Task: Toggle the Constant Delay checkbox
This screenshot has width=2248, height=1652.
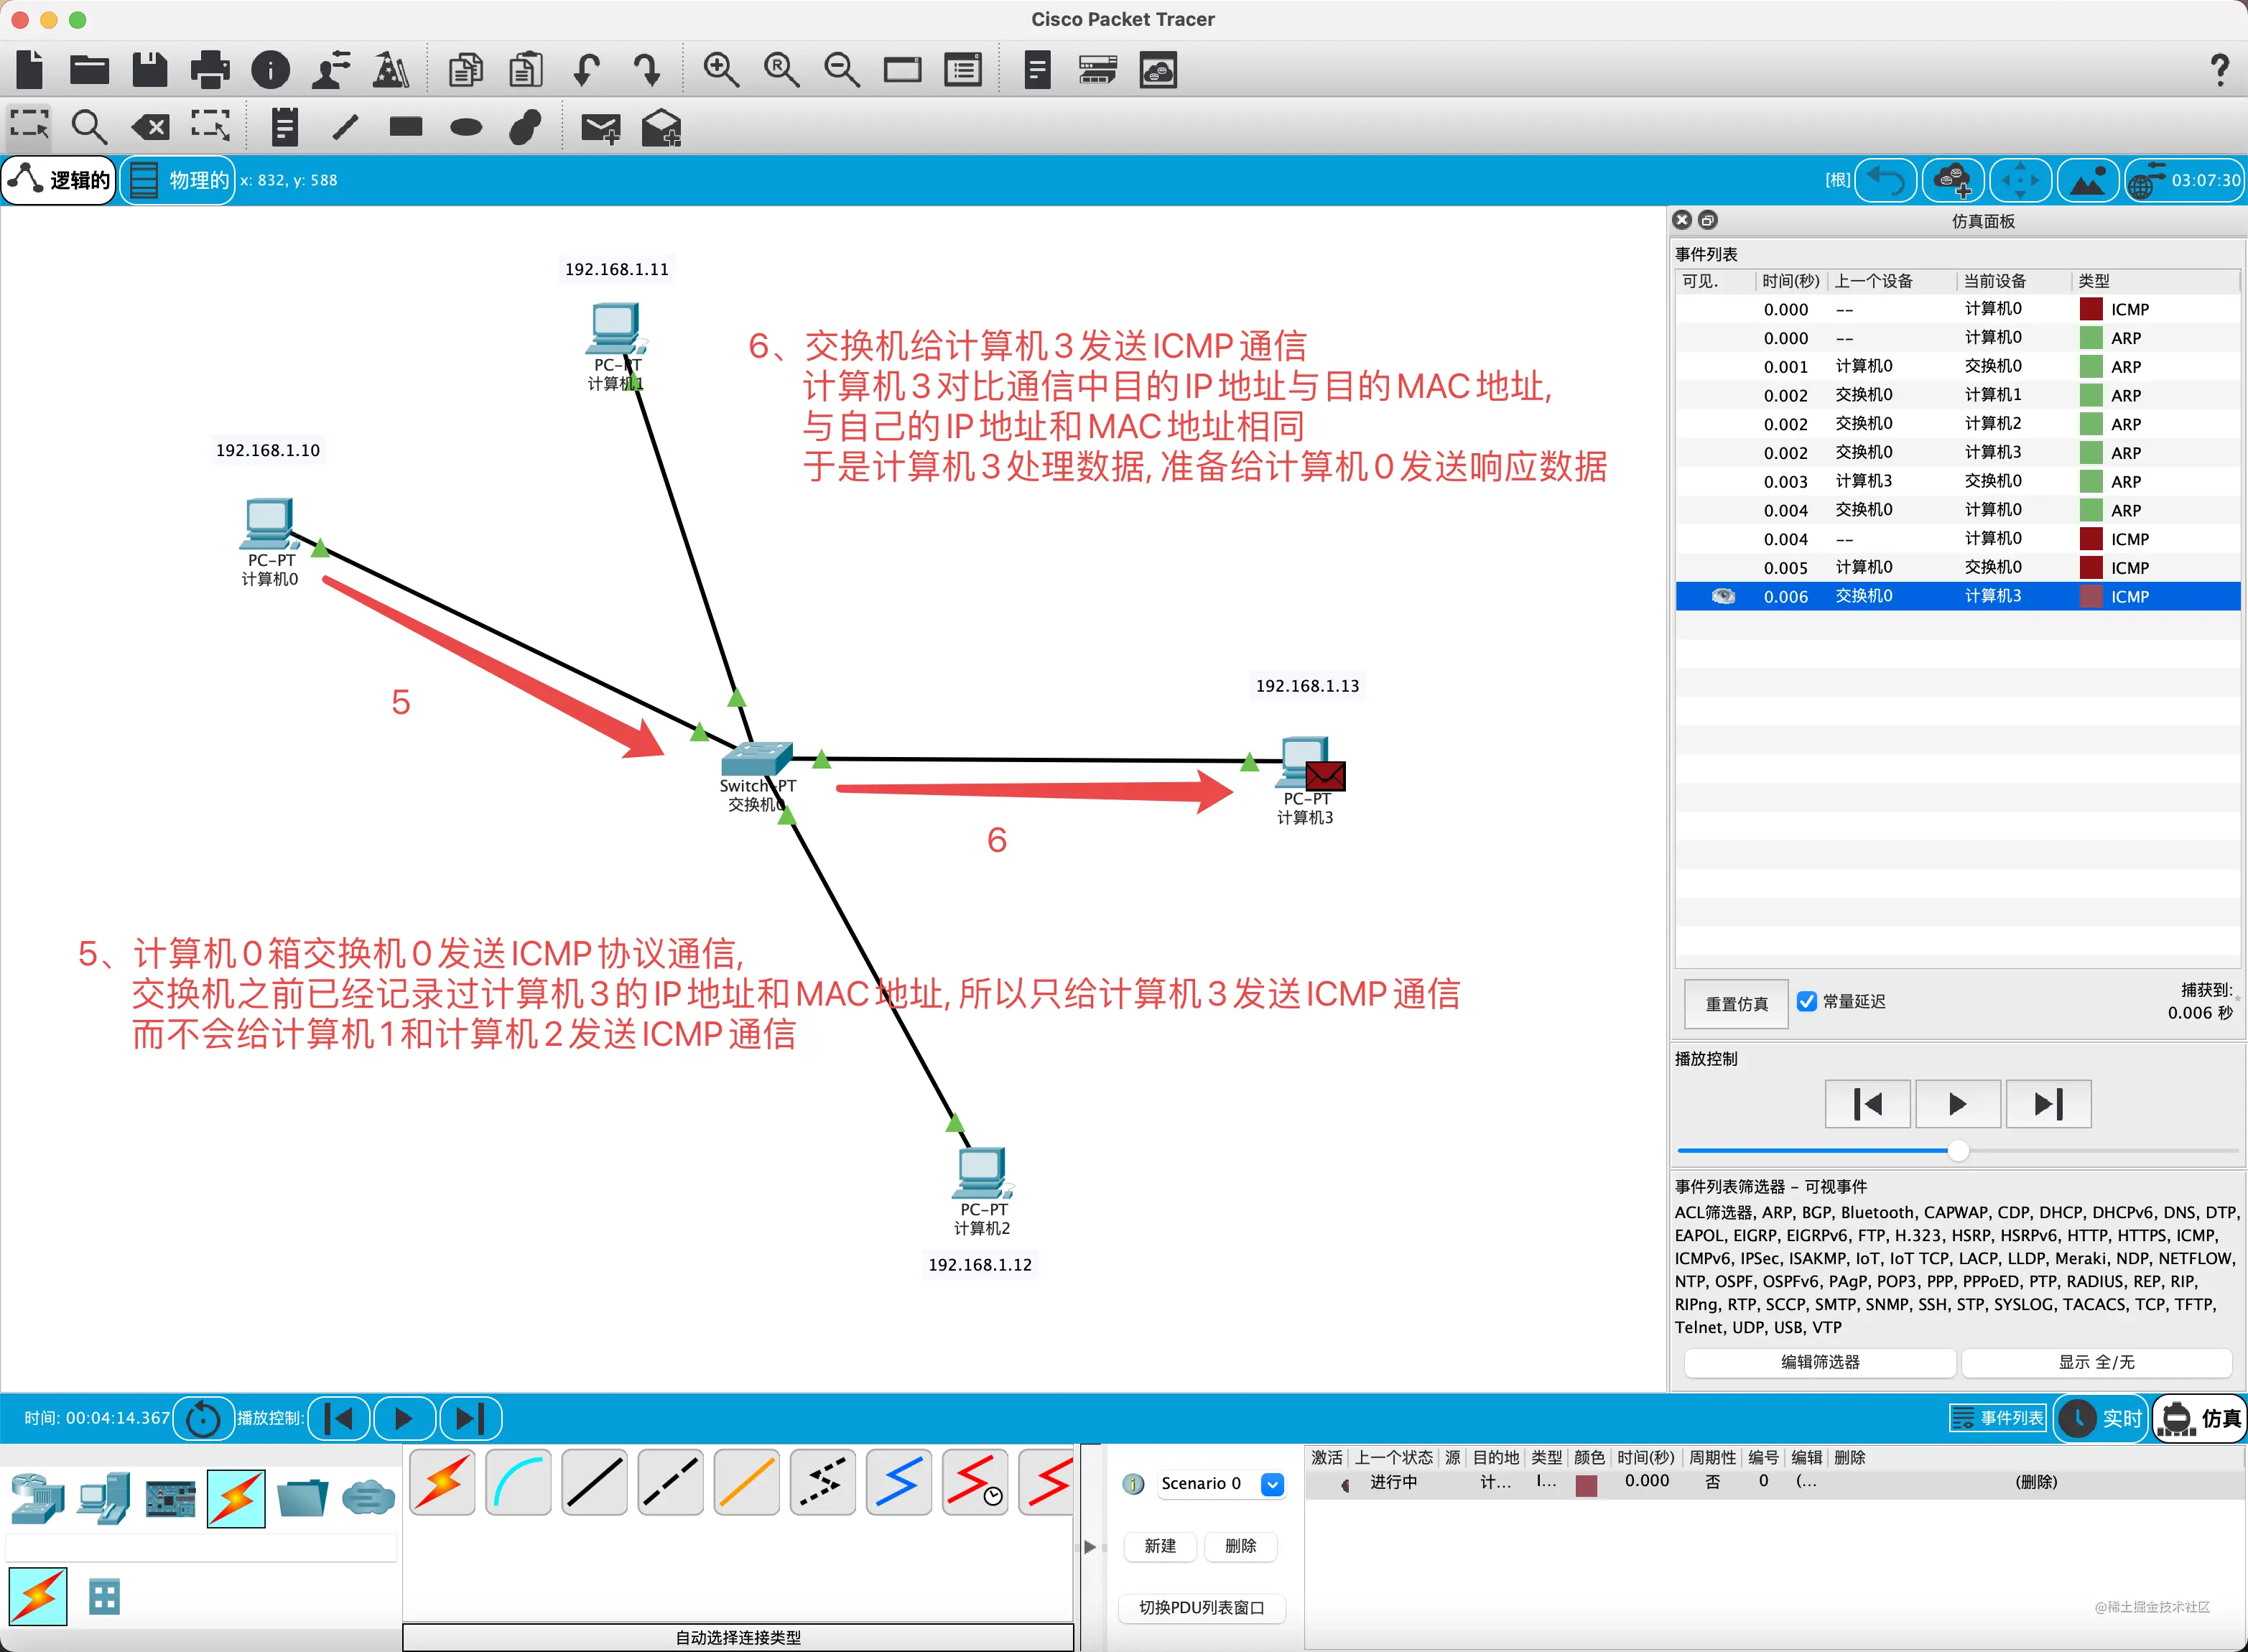Action: (x=1807, y=1001)
